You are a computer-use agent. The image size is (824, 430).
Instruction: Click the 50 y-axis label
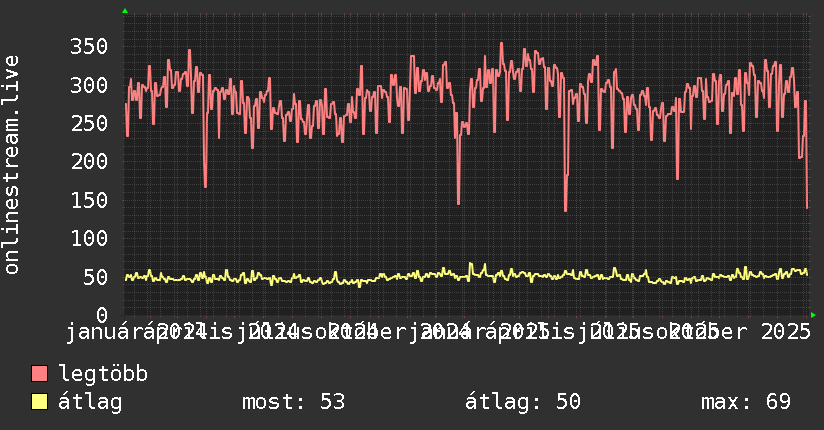click(x=95, y=277)
